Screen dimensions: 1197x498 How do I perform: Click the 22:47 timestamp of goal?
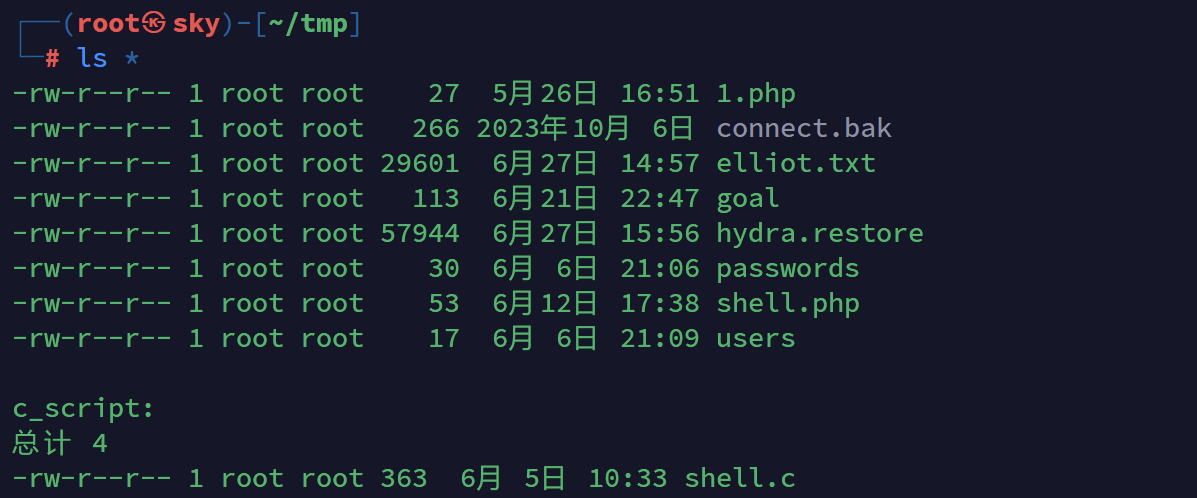tap(660, 199)
